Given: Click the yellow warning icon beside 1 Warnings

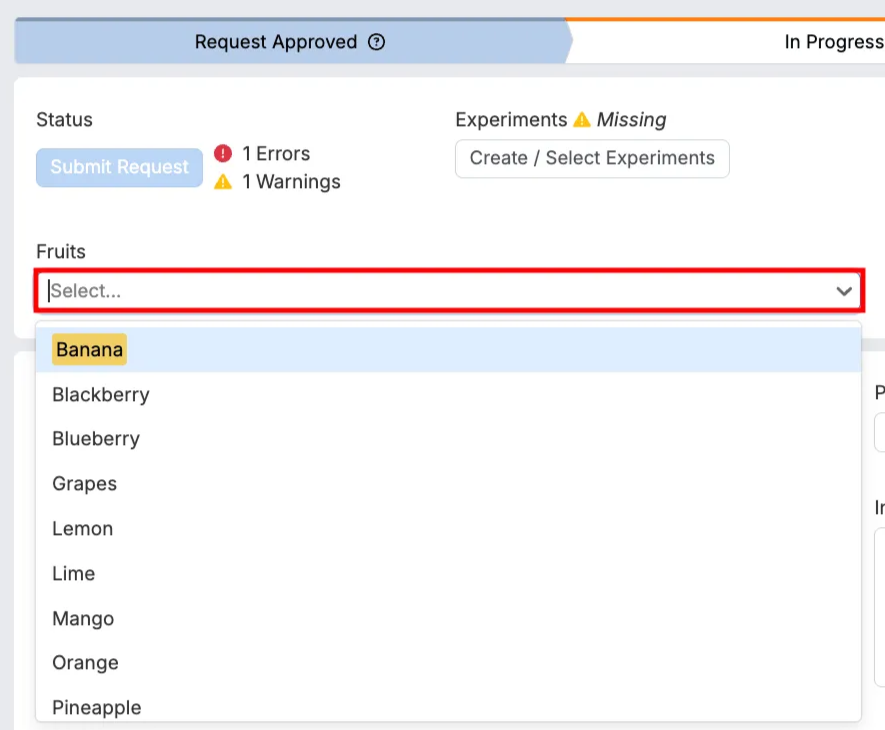Looking at the screenshot, I should point(223,182).
